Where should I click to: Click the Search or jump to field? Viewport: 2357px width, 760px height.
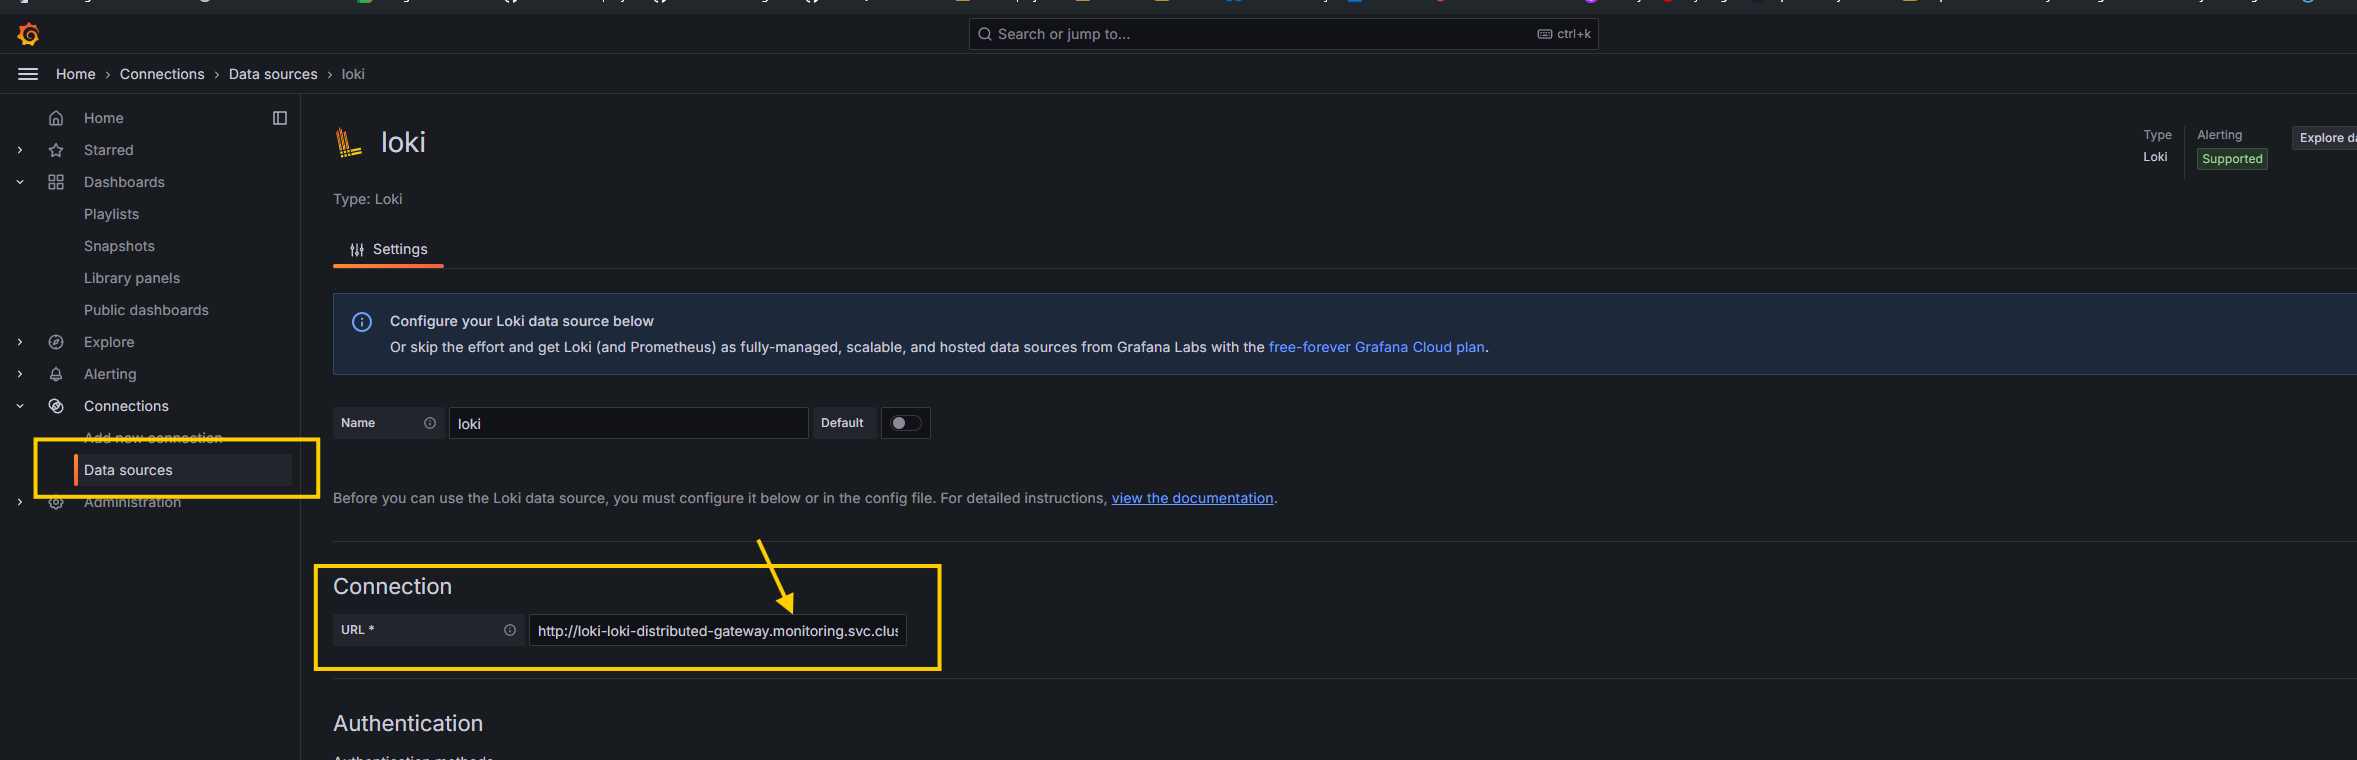(x=1283, y=34)
